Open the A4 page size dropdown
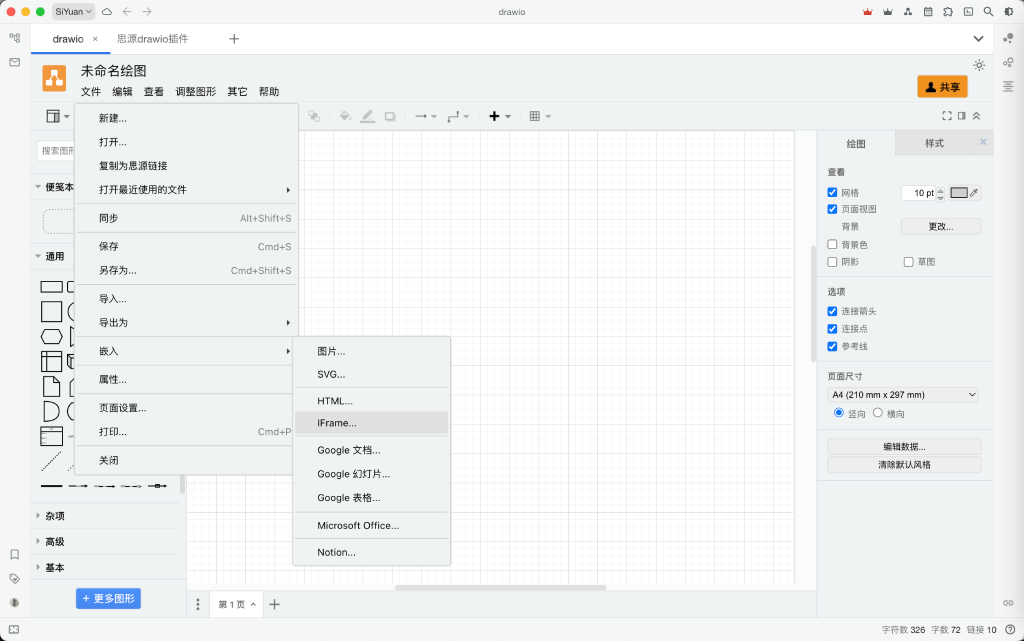Viewport: 1024px width, 641px height. tap(903, 395)
